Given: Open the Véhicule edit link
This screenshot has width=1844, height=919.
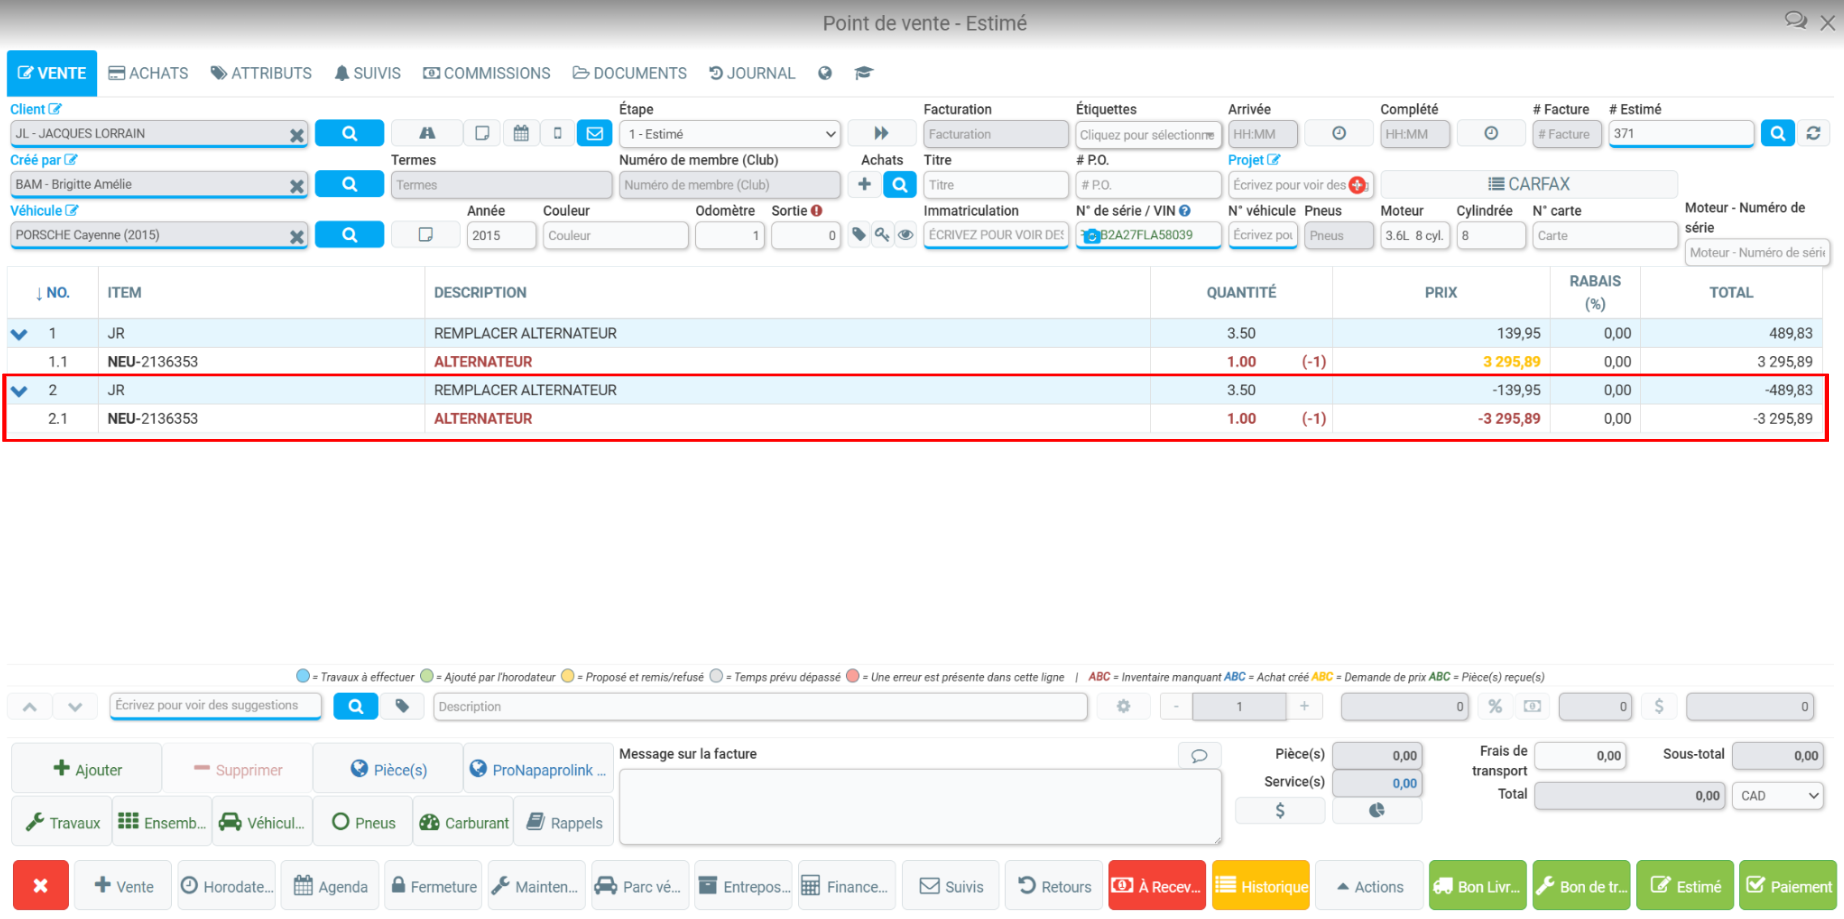Looking at the screenshot, I should [44, 211].
